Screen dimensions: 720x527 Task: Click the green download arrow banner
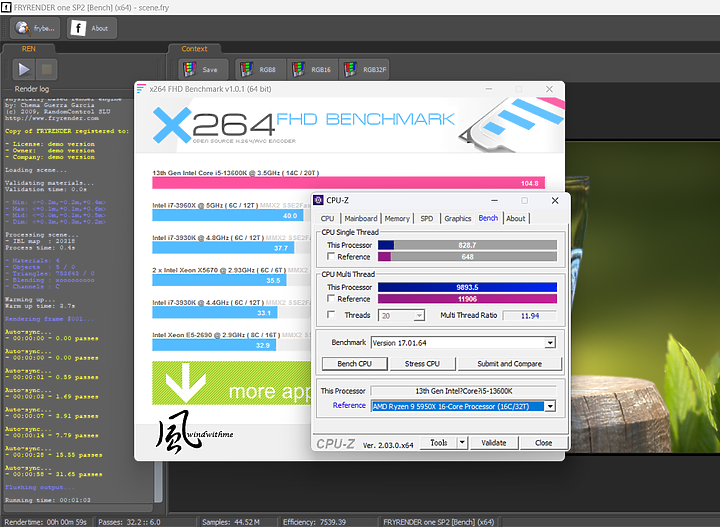pyautogui.click(x=231, y=383)
